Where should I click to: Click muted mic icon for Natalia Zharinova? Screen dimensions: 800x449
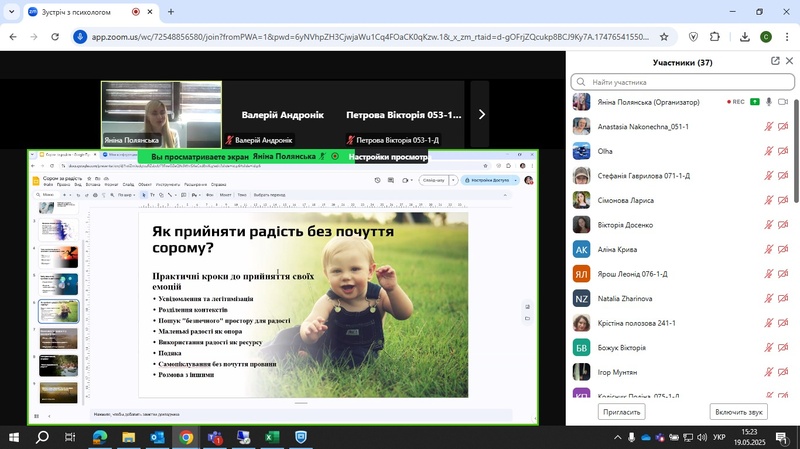pos(768,298)
